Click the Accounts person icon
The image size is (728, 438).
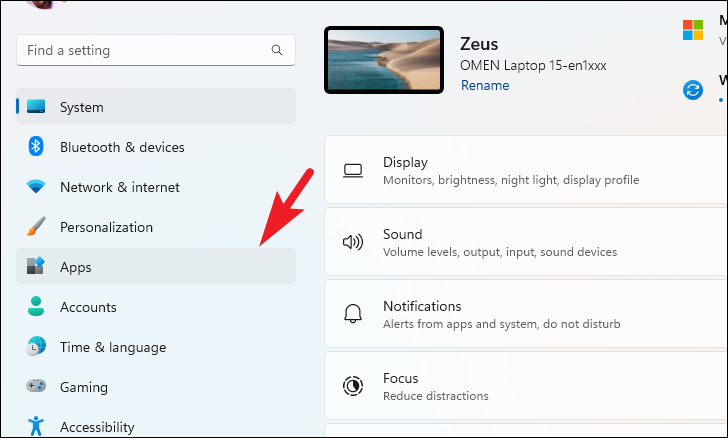coord(36,307)
